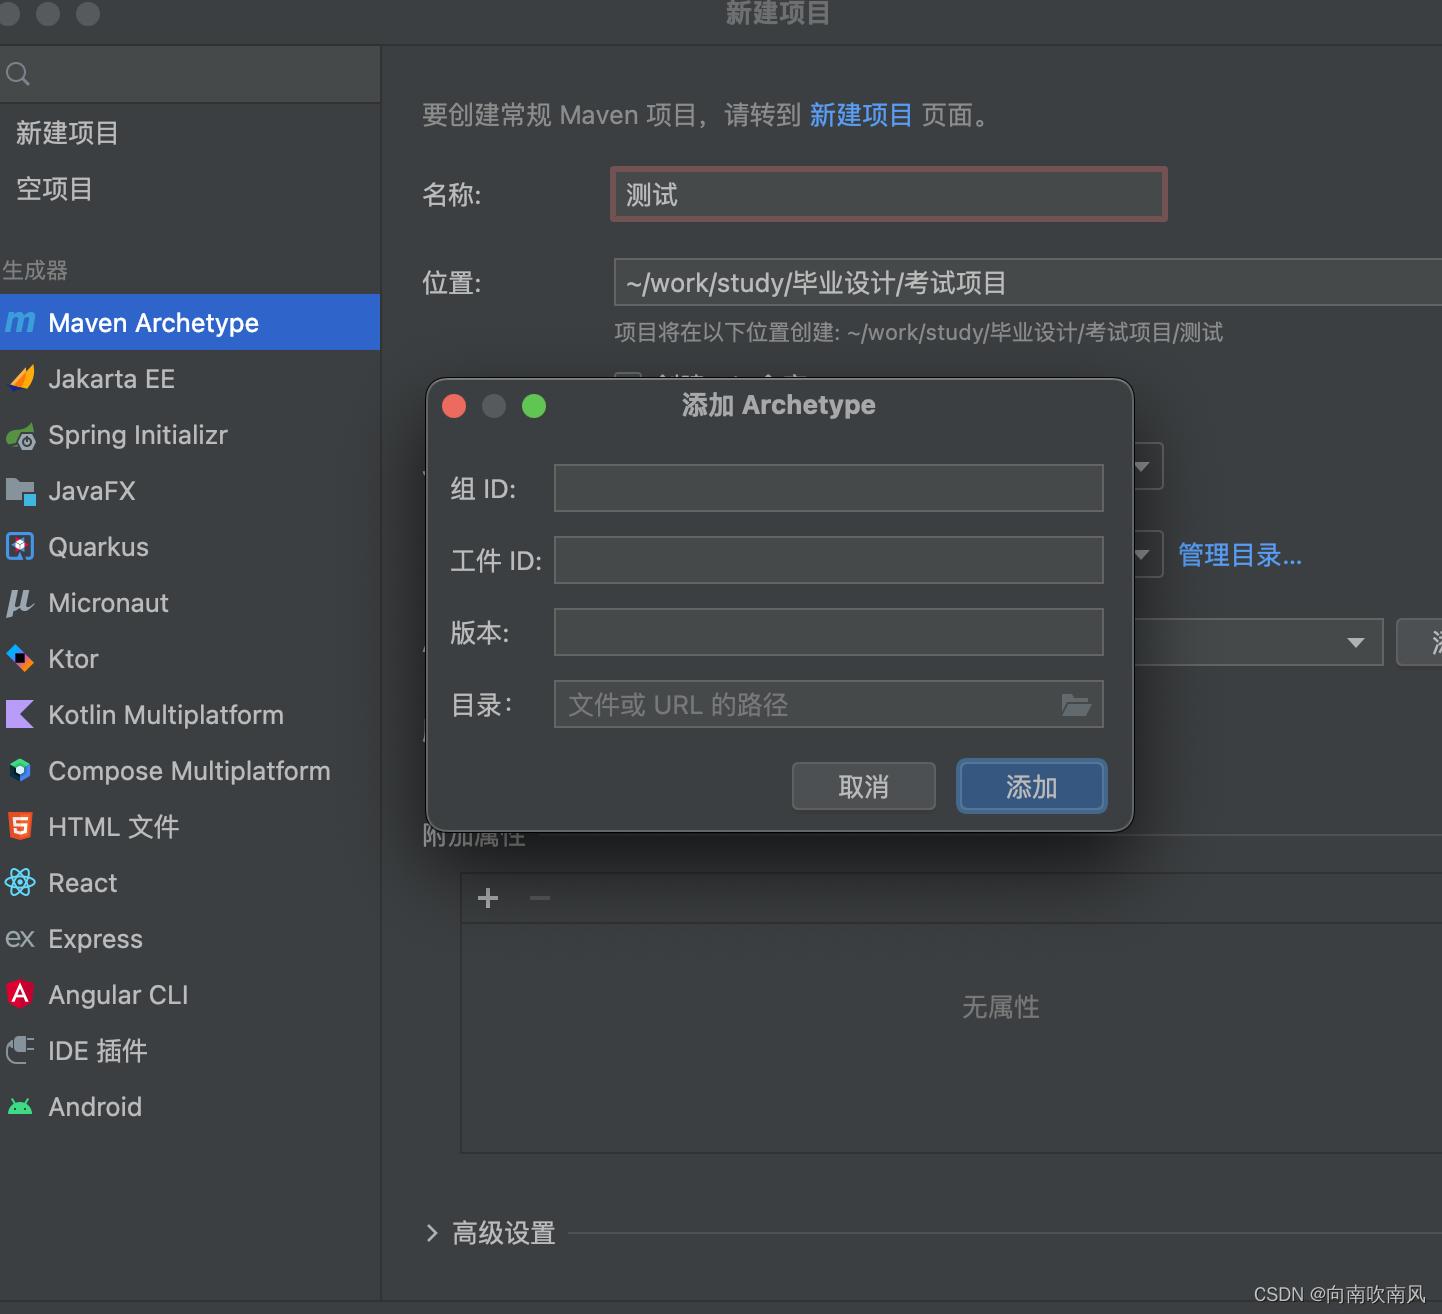Screen dimensions: 1442x1314
Task: Click the 新建项目 link
Action: click(861, 115)
